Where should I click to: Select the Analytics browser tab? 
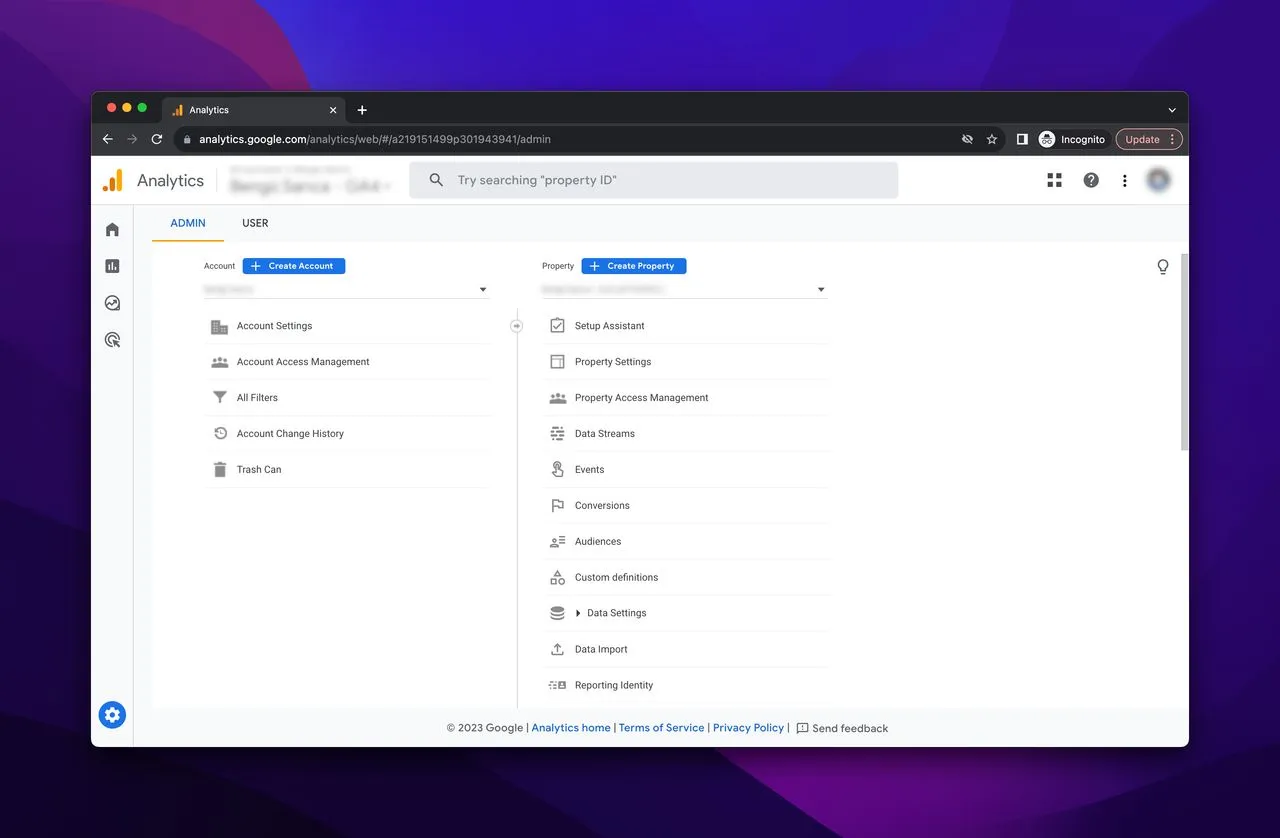(x=254, y=110)
